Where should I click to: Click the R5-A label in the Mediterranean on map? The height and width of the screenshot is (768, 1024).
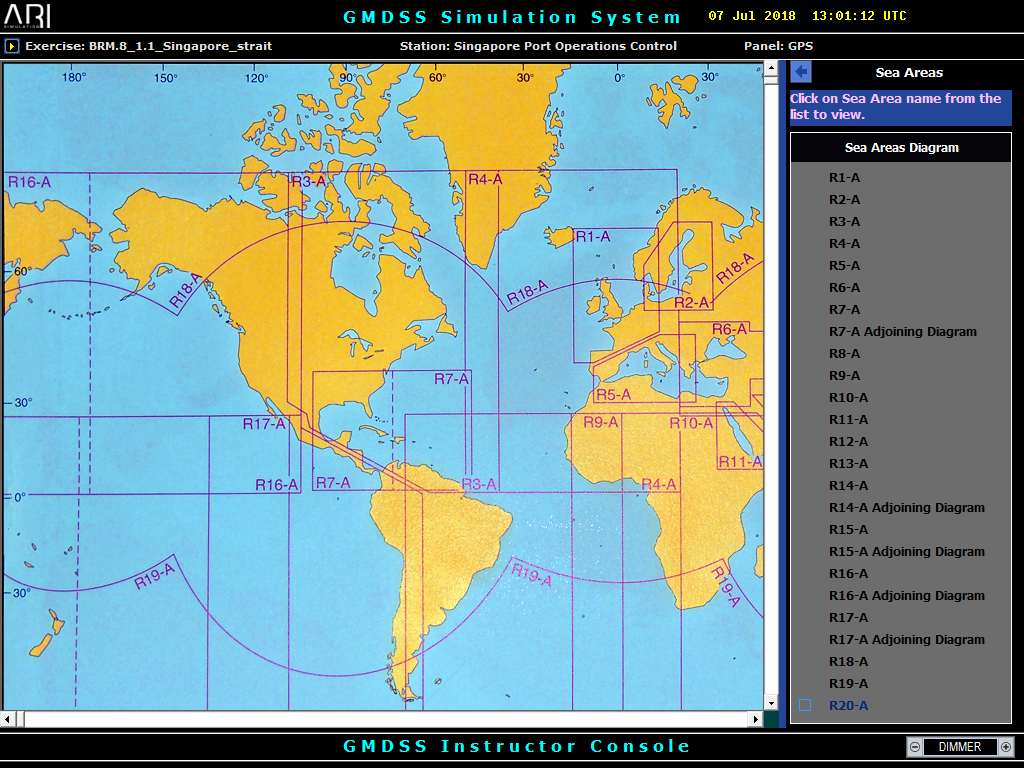click(x=613, y=394)
